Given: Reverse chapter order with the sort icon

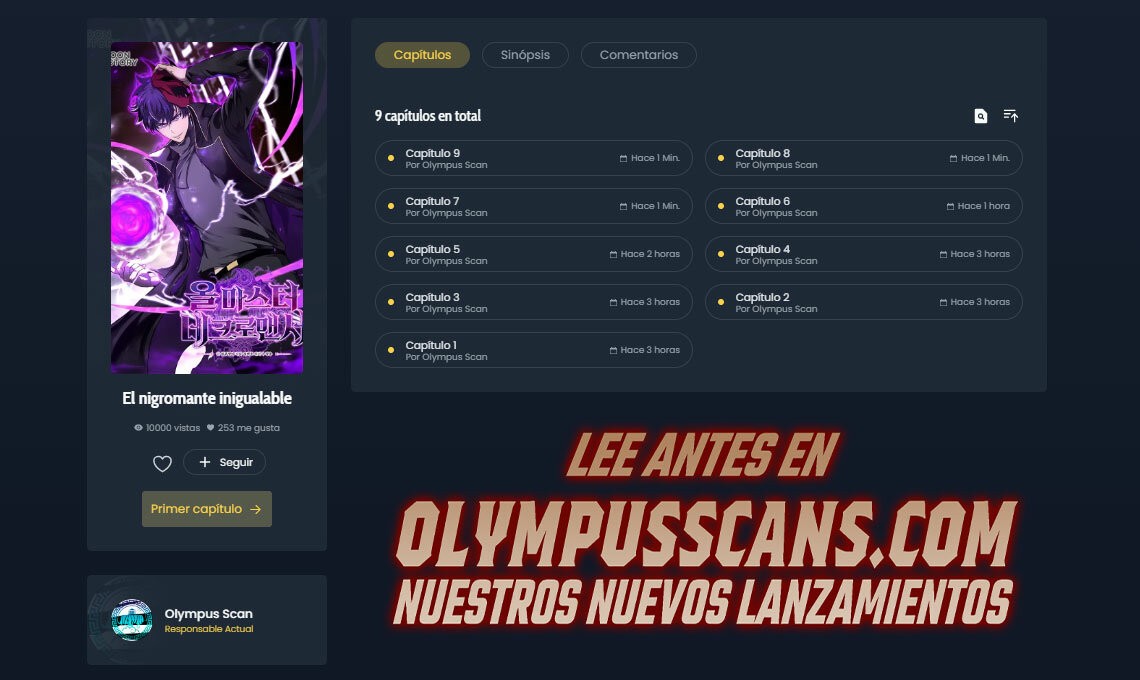Looking at the screenshot, I should coord(1011,116).
